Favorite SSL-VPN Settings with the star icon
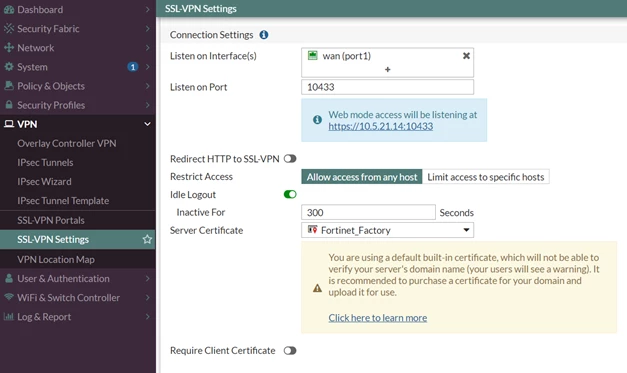Viewport: 627px width, 373px height. (147, 239)
